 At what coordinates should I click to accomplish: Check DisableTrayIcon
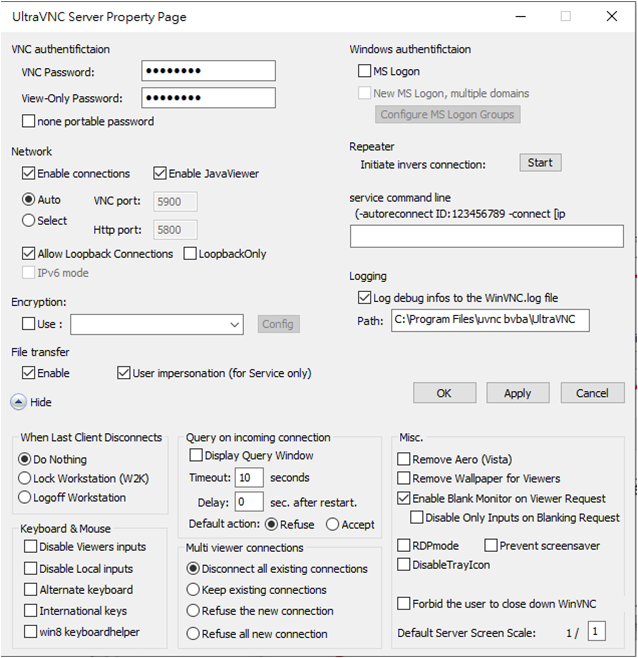click(404, 564)
